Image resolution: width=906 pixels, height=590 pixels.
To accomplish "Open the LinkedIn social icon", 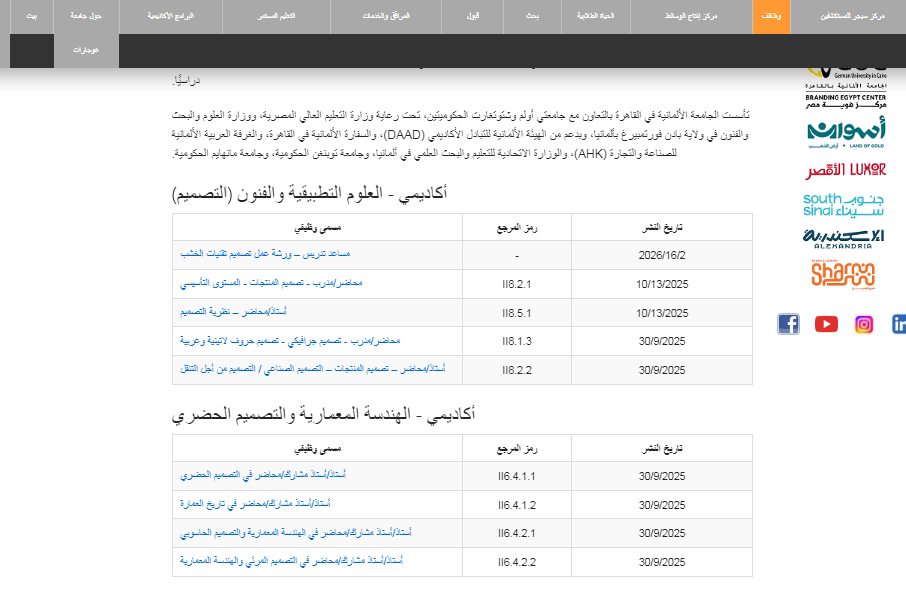I will (x=898, y=324).
